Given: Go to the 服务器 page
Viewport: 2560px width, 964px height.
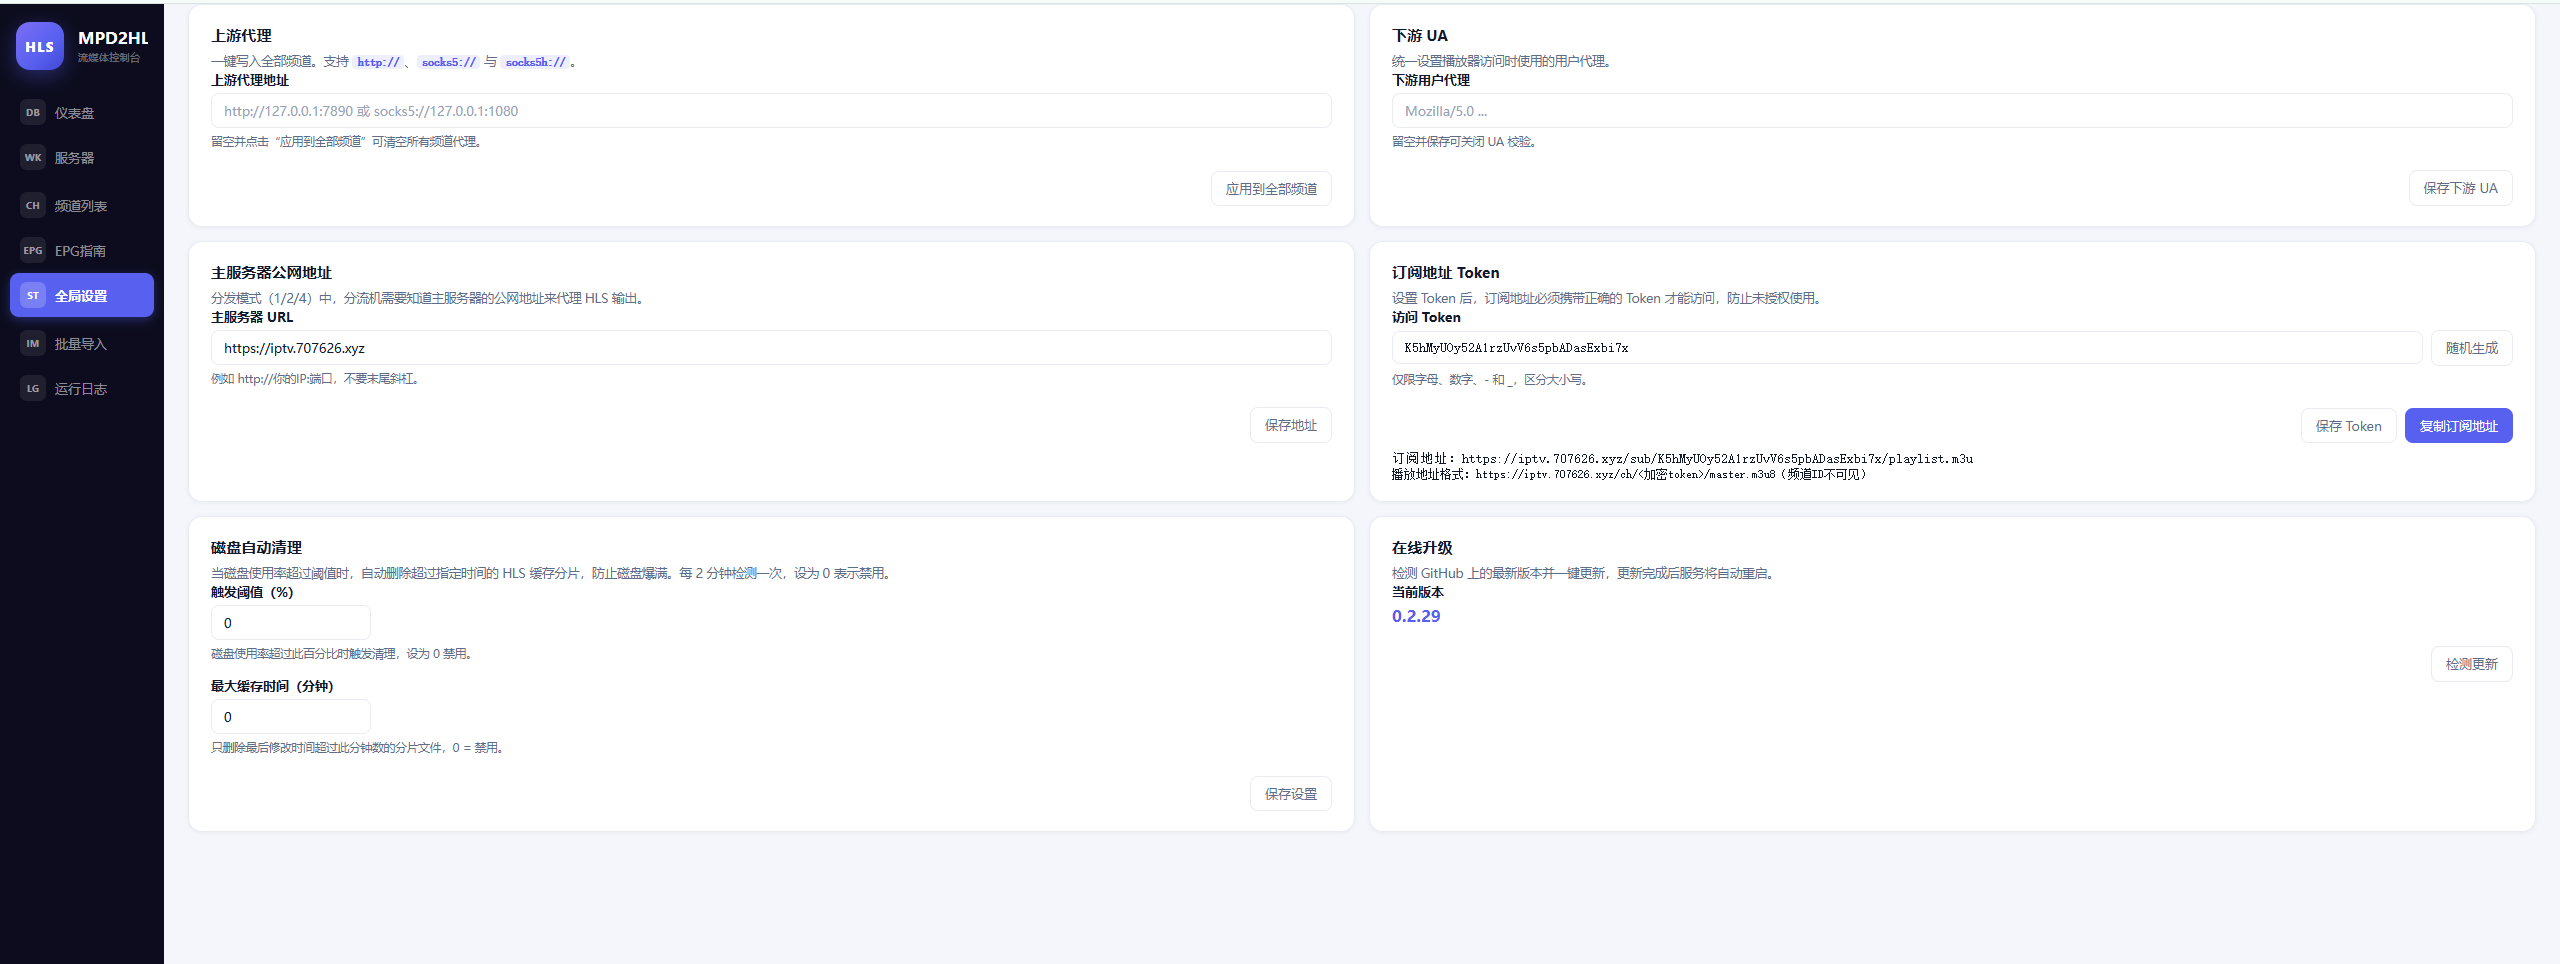Looking at the screenshot, I should click(x=82, y=158).
